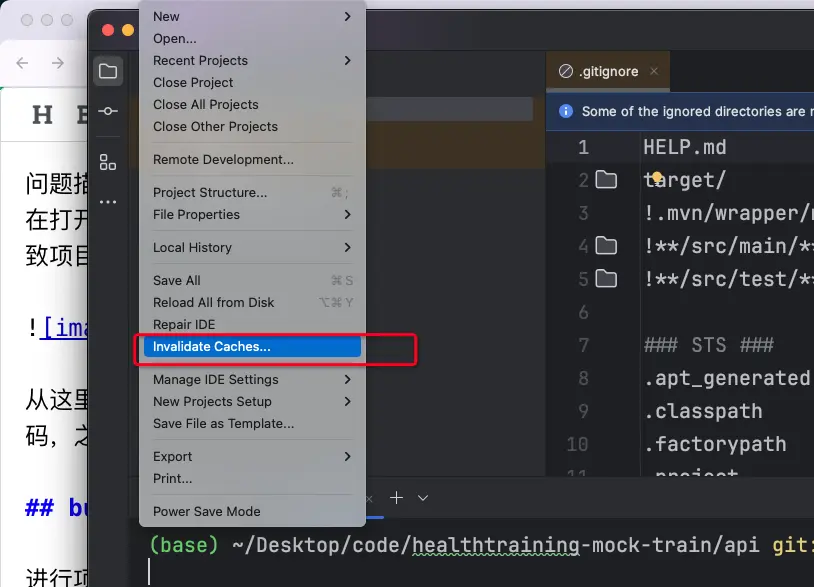Expand the Manage IDE Settings submenu
This screenshot has width=814, height=587.
(252, 379)
